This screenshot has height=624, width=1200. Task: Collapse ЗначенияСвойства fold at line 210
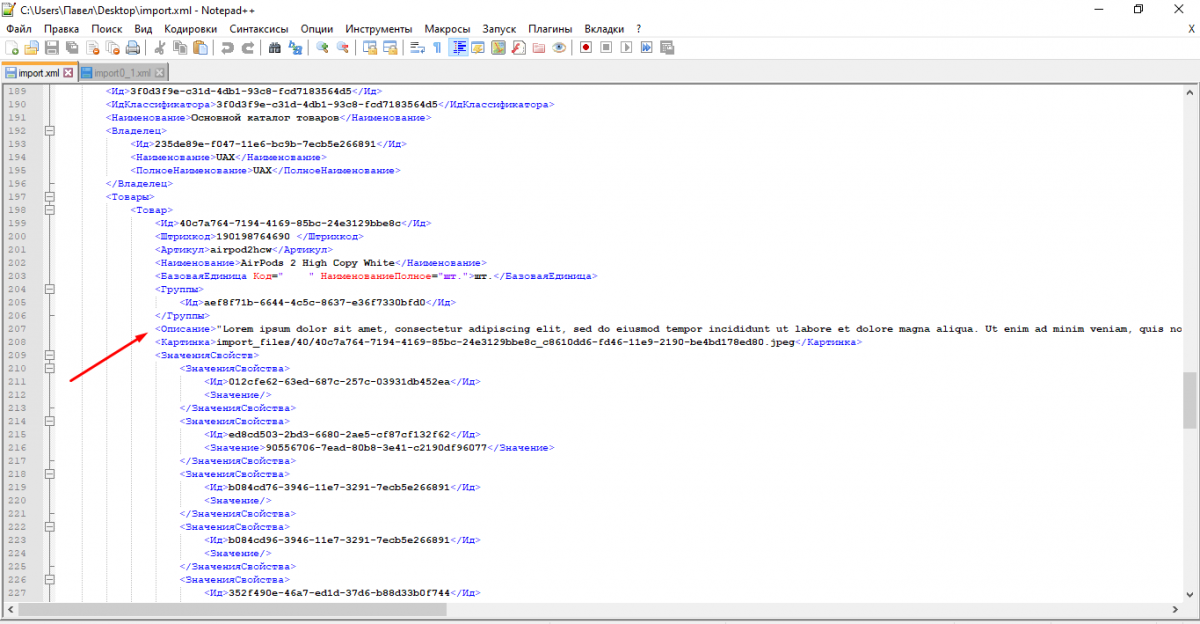47,368
